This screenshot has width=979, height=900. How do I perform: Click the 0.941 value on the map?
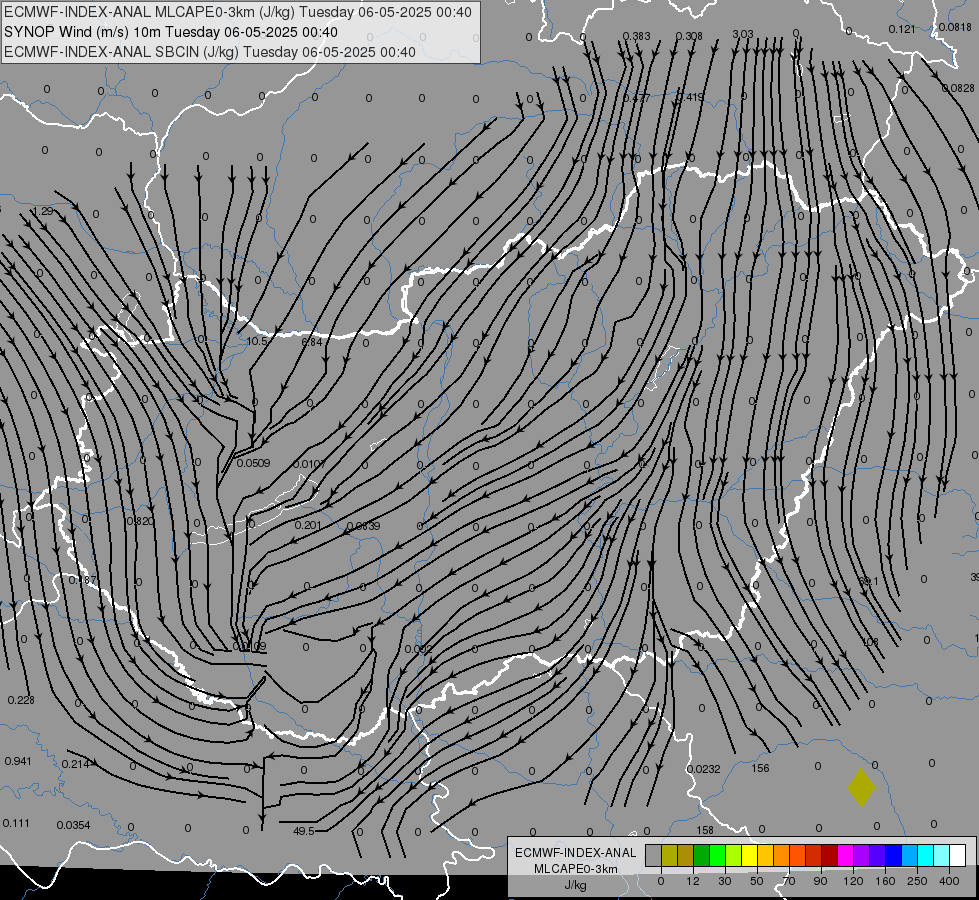[17, 761]
